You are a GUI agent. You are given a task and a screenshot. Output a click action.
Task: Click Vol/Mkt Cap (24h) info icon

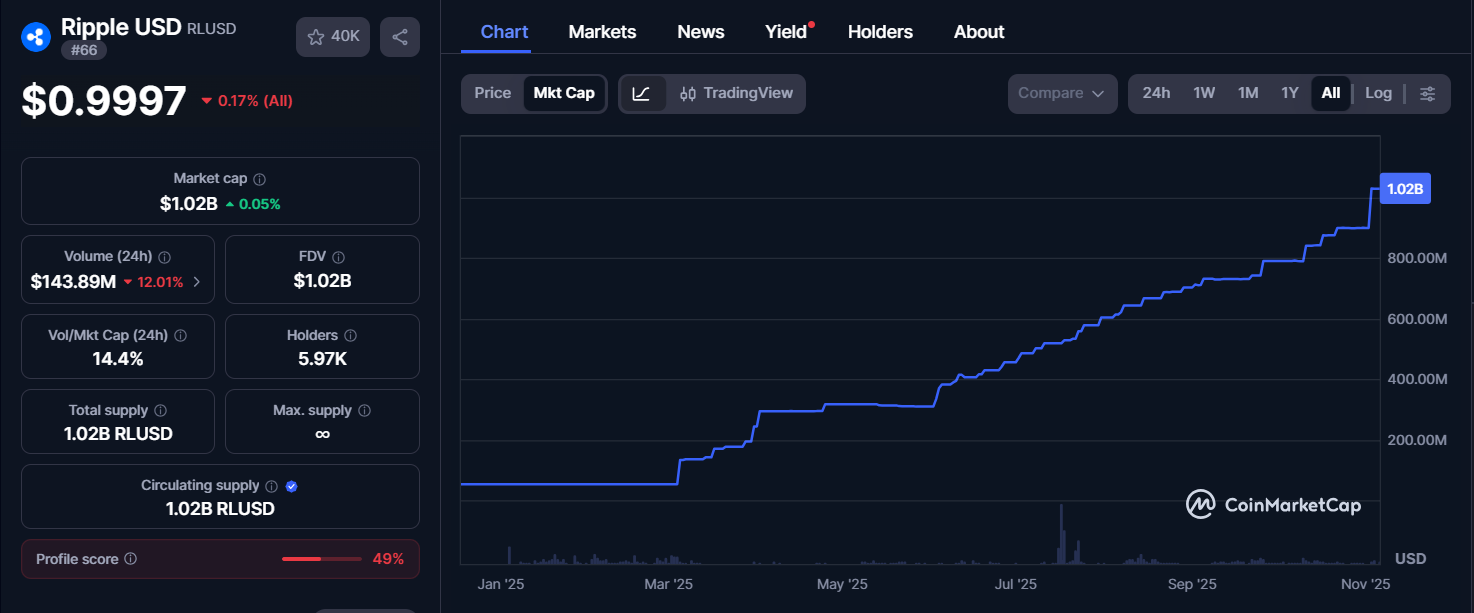point(181,336)
